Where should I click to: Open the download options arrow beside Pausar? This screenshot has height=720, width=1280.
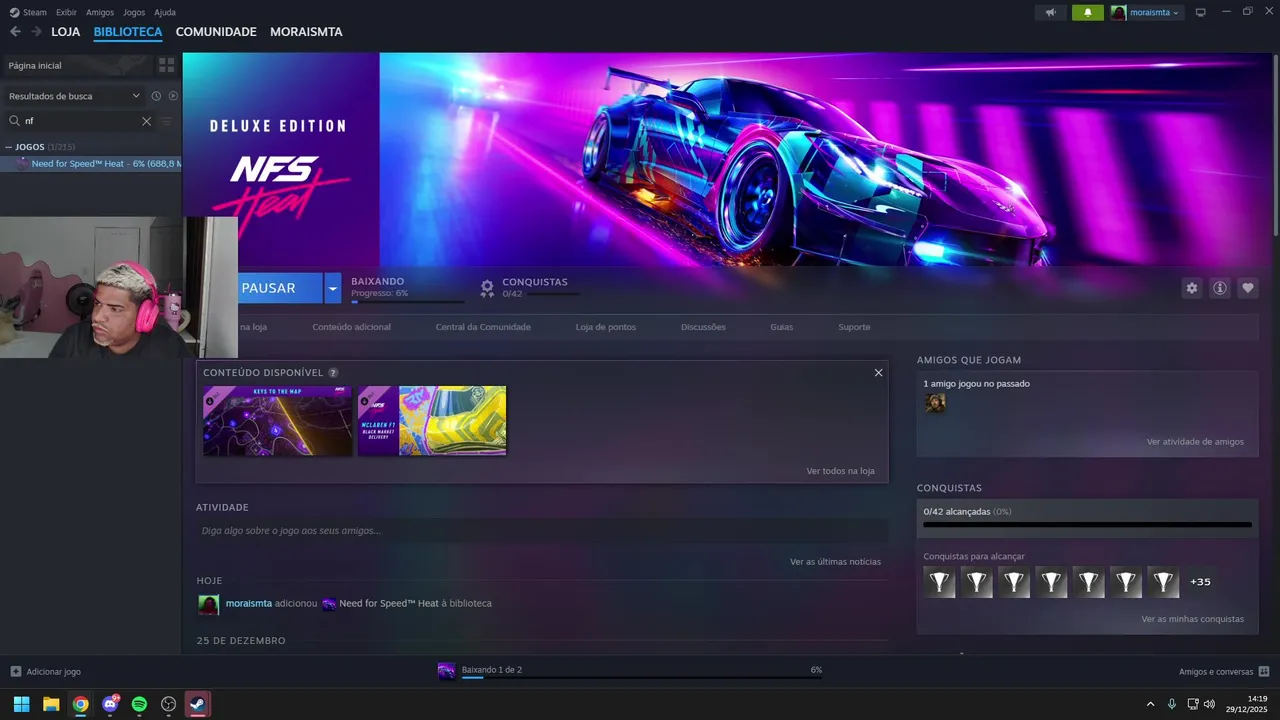click(332, 288)
